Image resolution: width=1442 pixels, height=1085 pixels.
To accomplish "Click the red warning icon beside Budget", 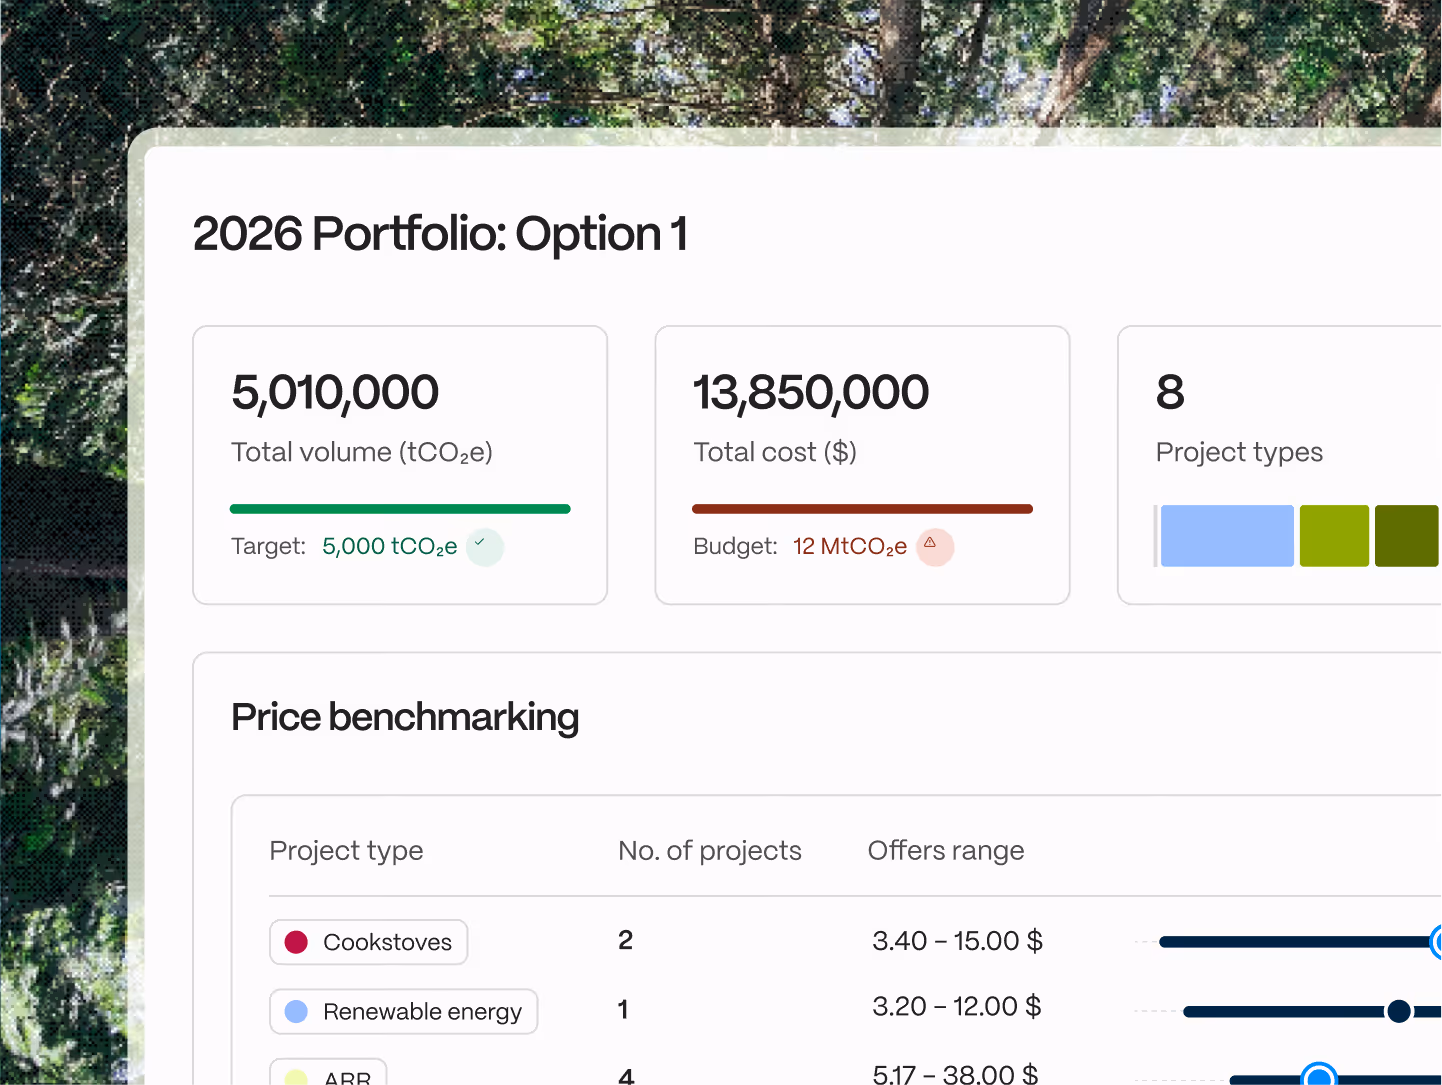I will [935, 547].
